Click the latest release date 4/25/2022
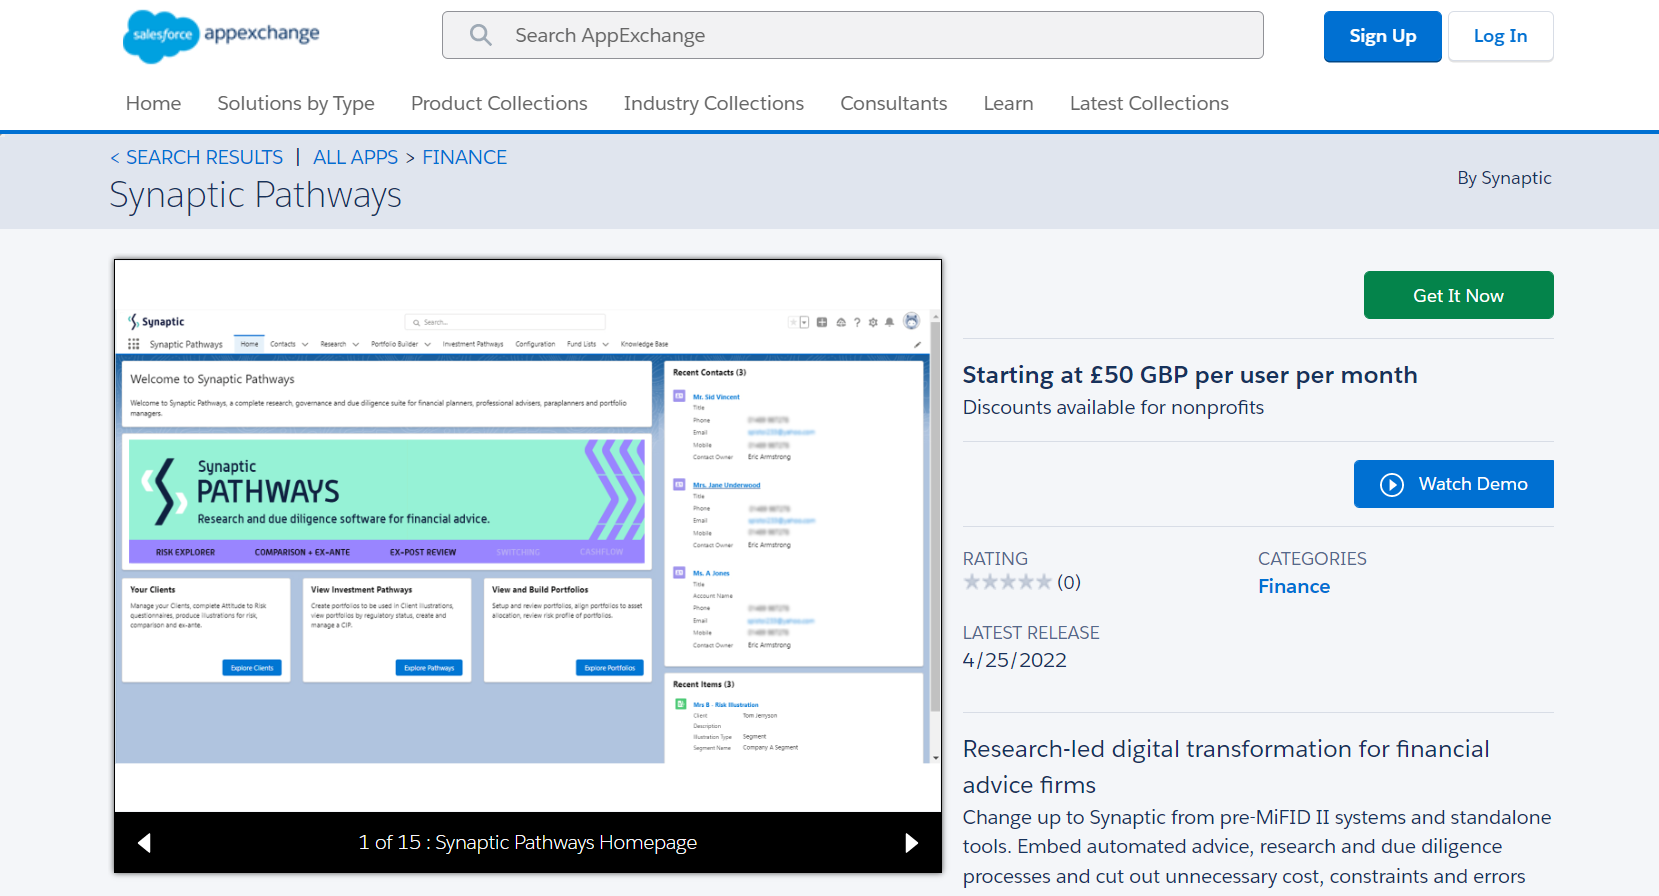 pyautogui.click(x=1014, y=660)
